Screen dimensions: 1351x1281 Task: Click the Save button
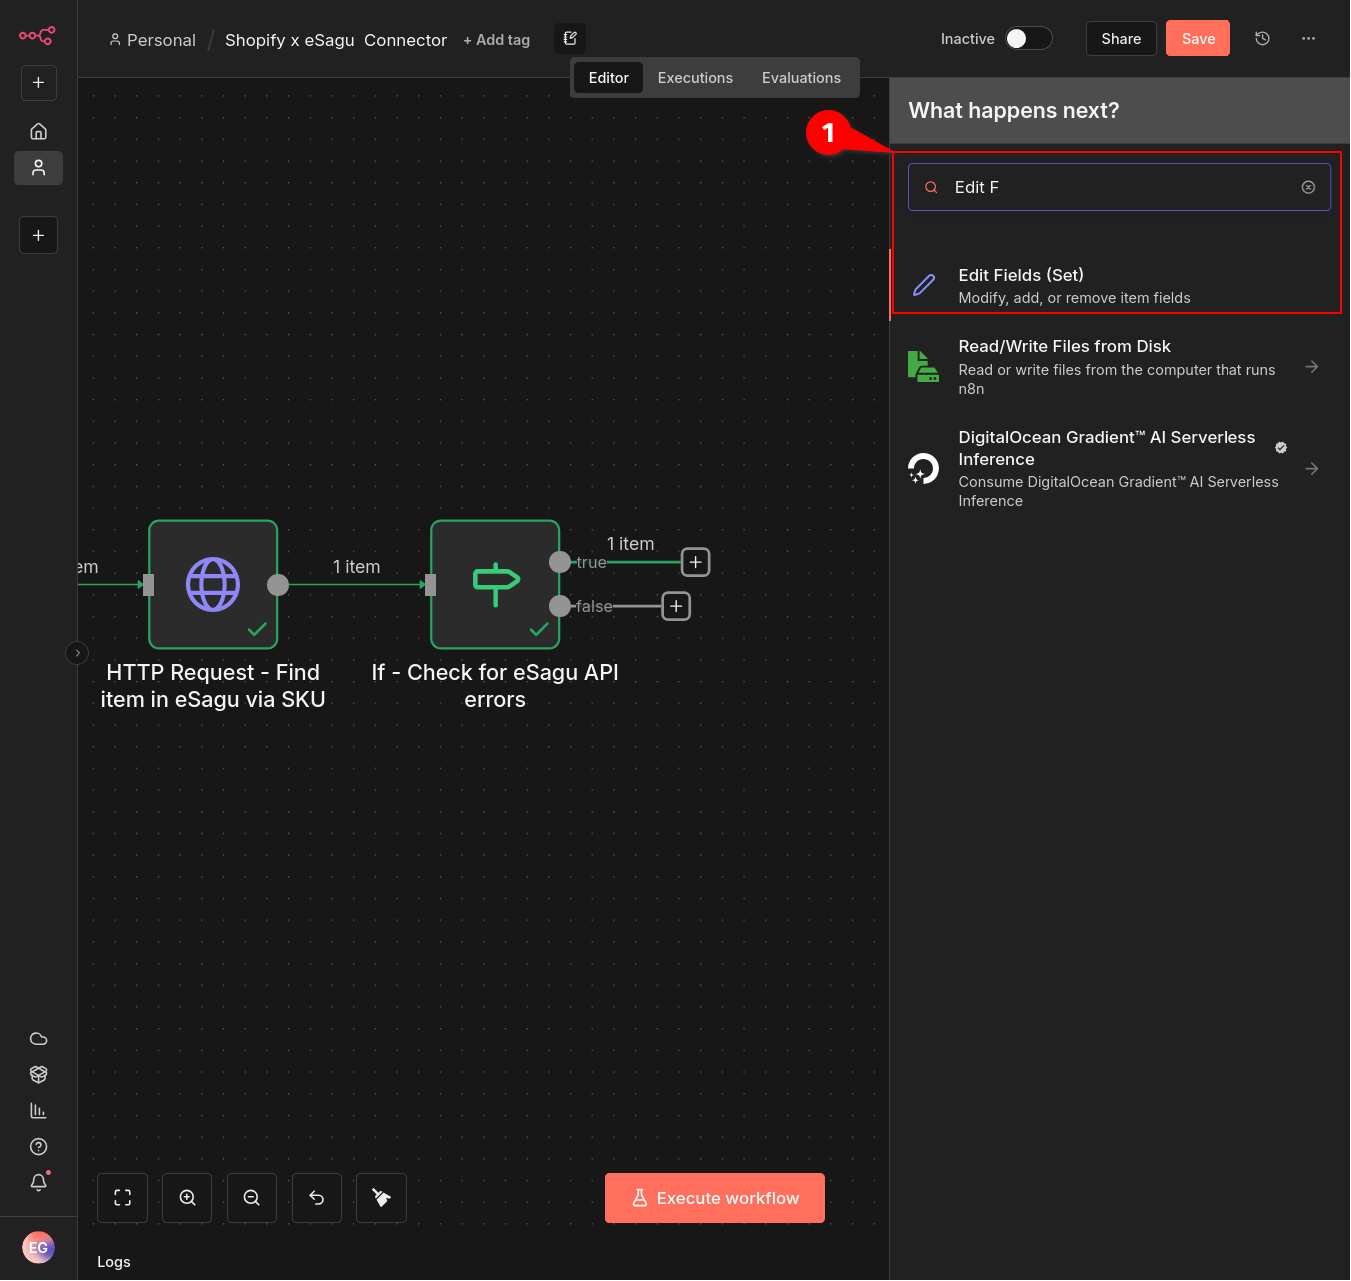tap(1198, 39)
